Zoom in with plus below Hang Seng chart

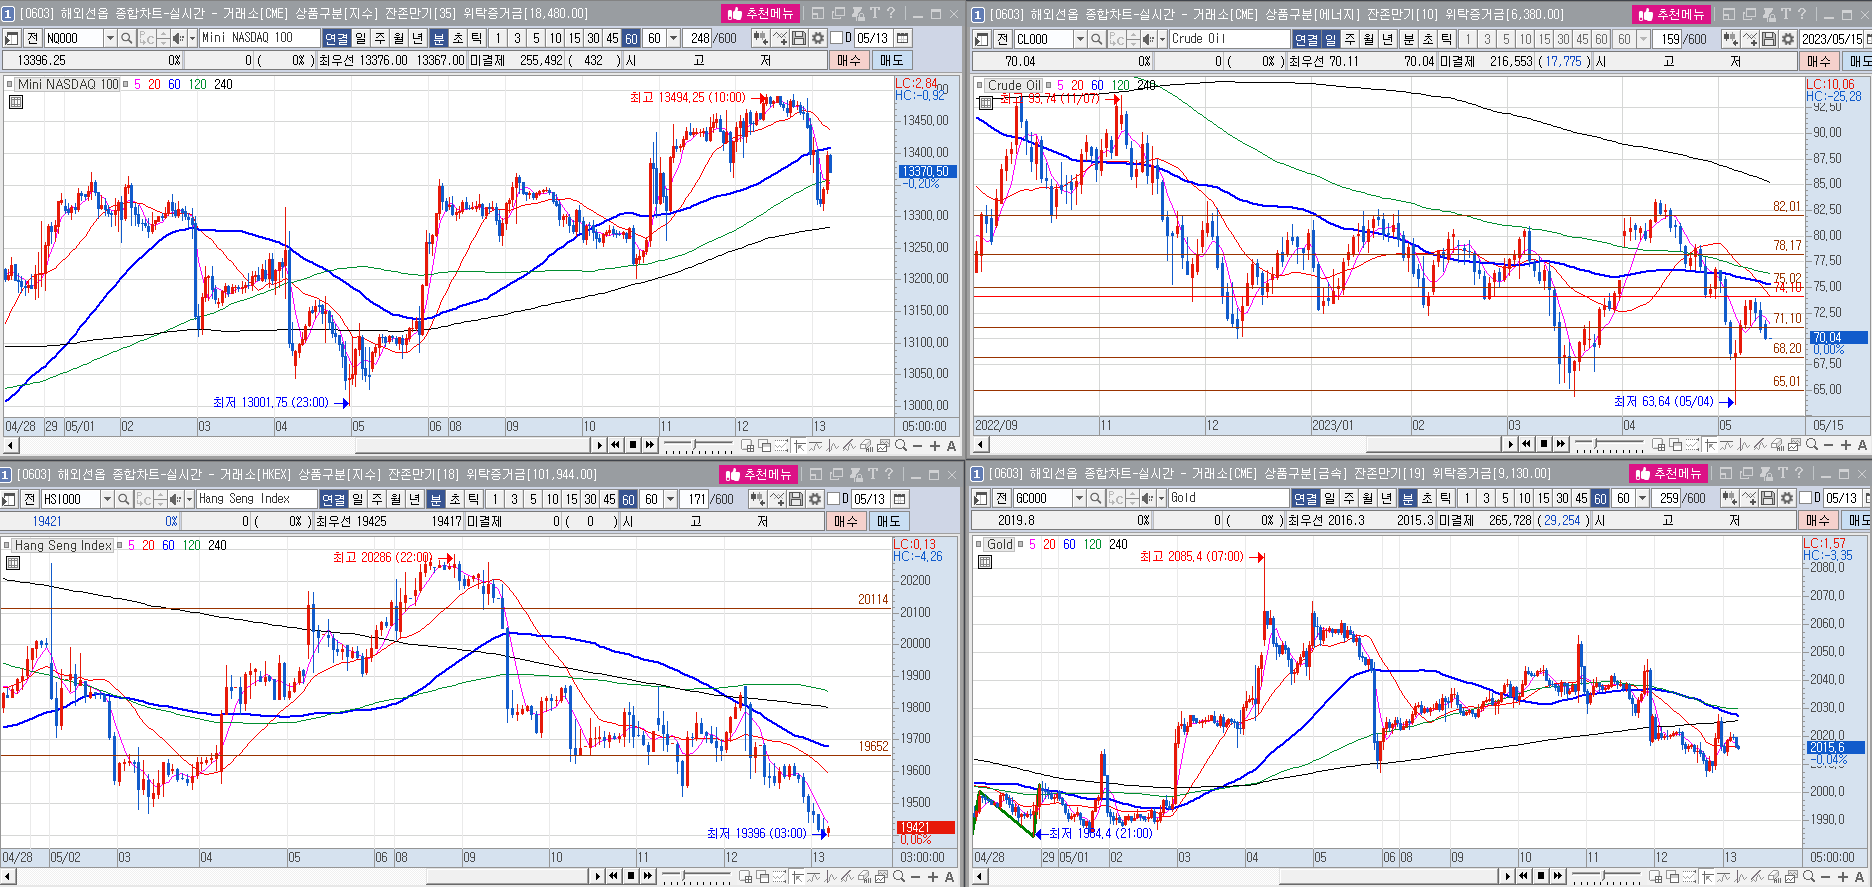[933, 876]
